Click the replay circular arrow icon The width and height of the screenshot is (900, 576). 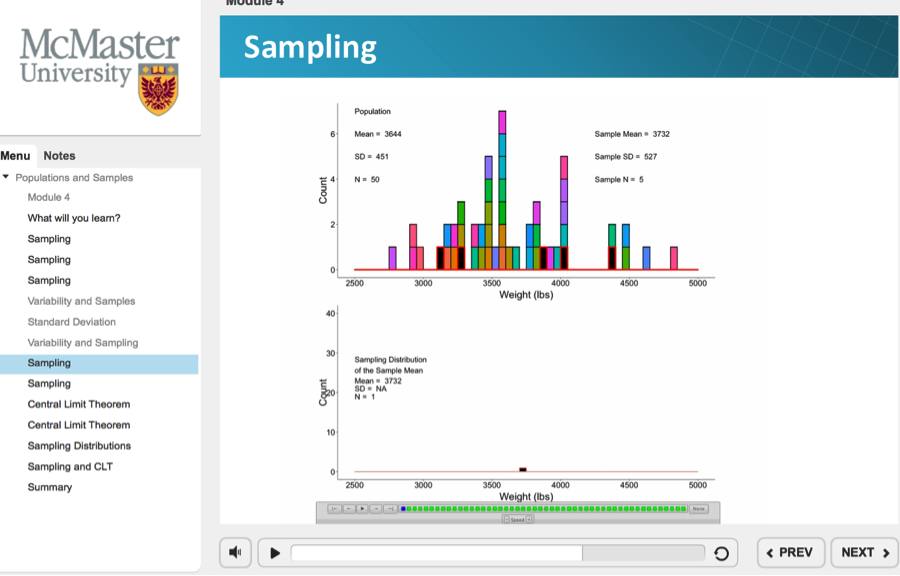pyautogui.click(x=721, y=553)
